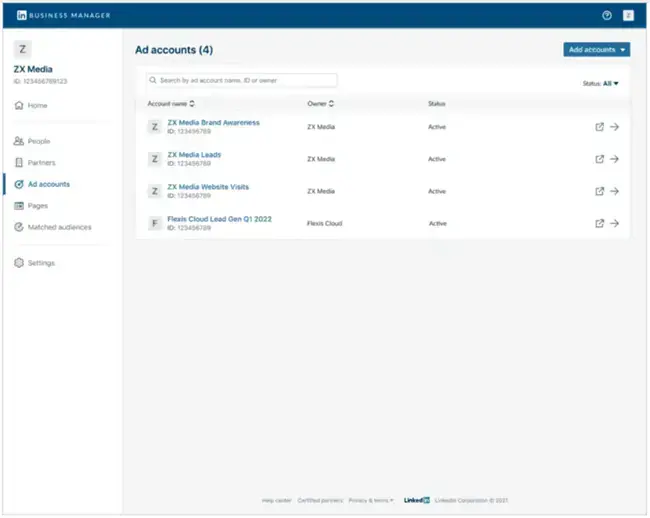This screenshot has width=650, height=518.
Task: Open the ZX Media Leads account link
Action: coord(194,155)
